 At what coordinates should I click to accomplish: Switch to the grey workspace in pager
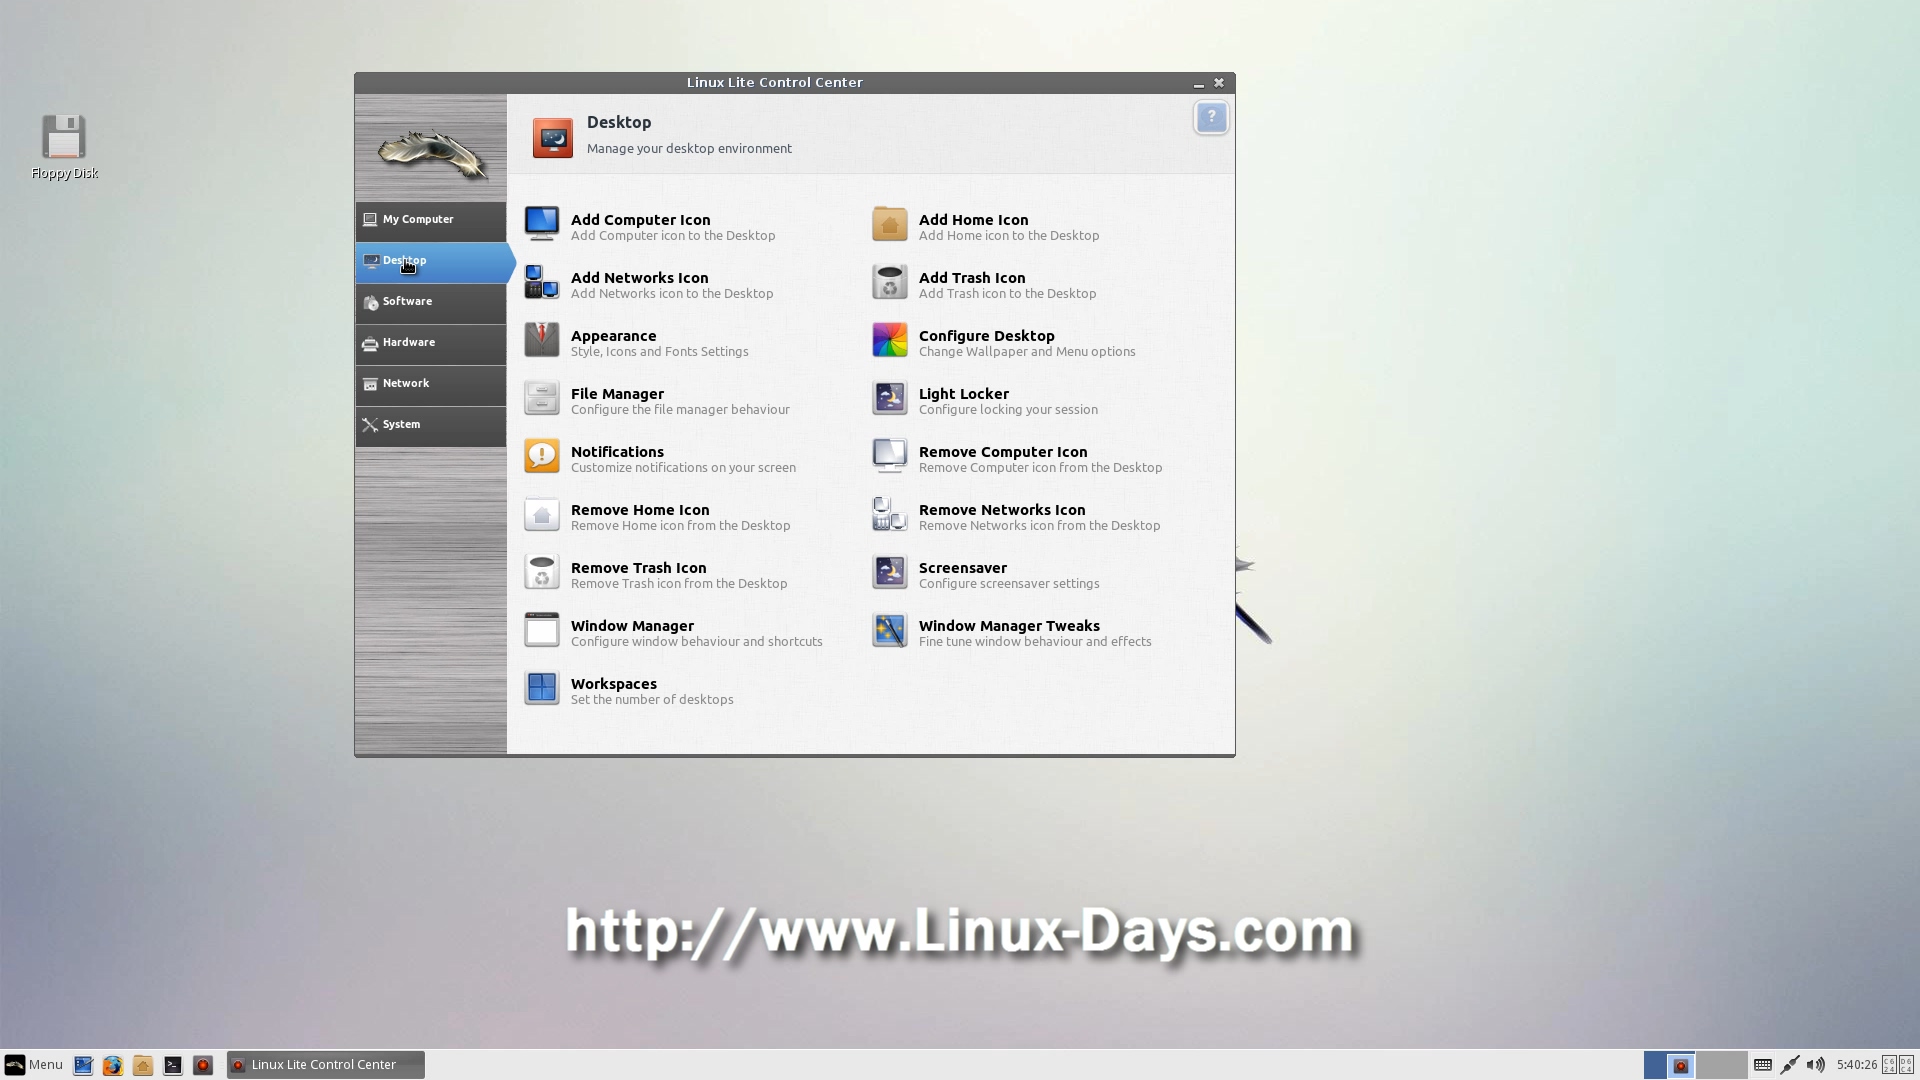point(1722,1065)
